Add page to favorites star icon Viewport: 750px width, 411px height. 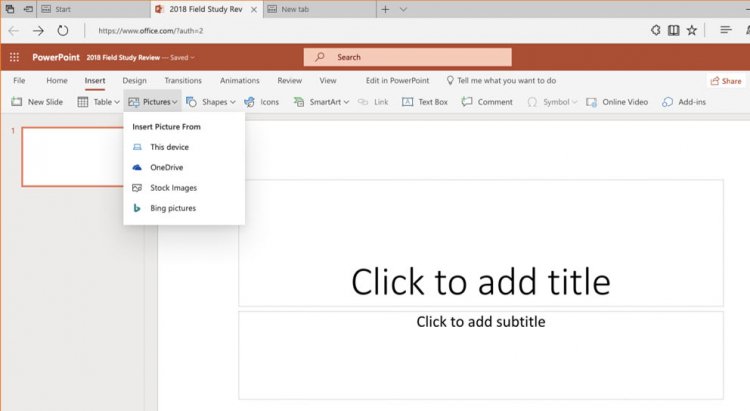coord(692,31)
